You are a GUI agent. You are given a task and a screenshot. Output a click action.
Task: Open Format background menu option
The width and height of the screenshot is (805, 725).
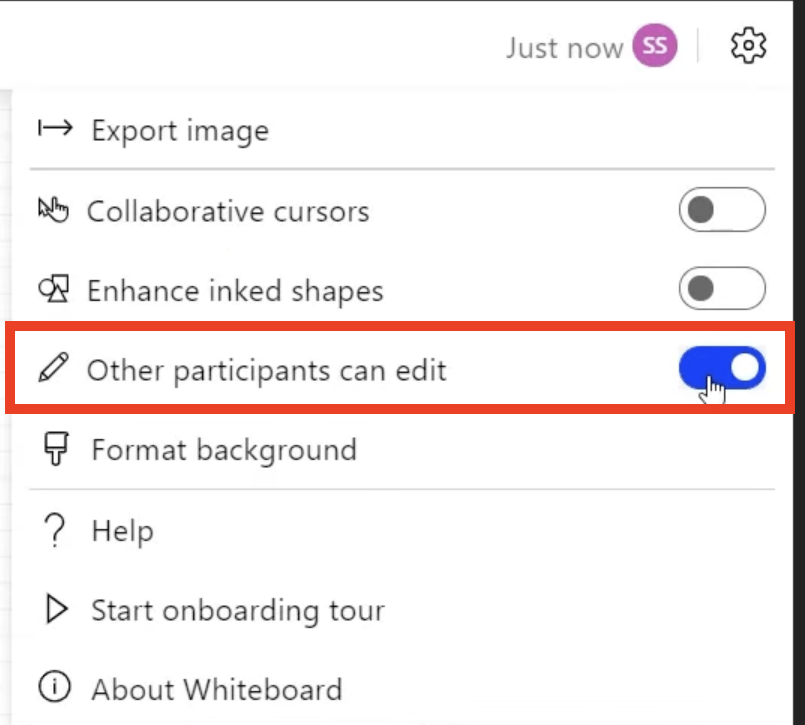[402, 449]
